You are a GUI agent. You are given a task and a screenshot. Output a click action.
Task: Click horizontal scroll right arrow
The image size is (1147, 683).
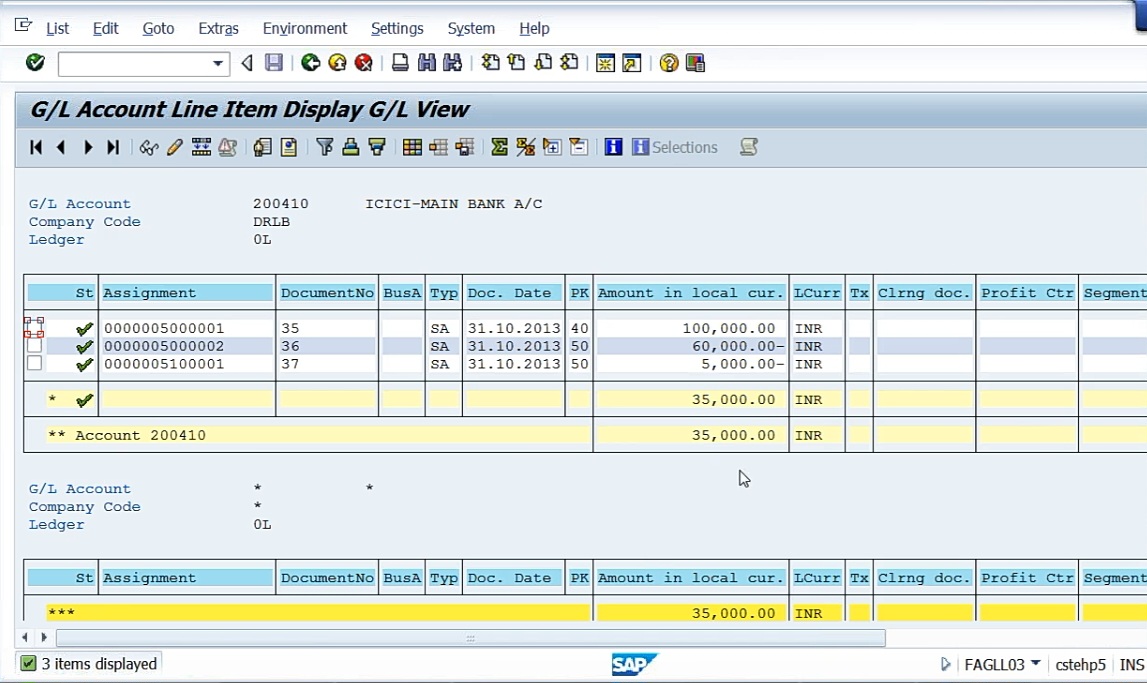click(44, 637)
